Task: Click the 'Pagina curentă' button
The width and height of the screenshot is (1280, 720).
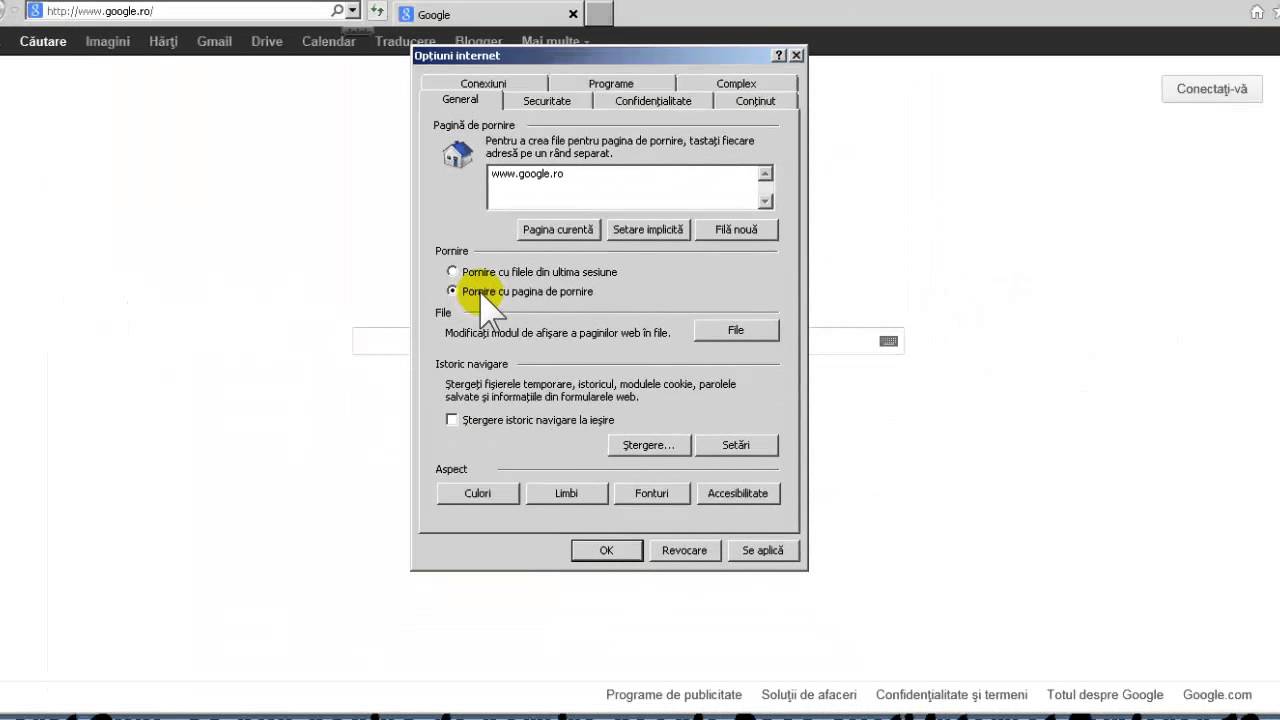Action: coord(558,230)
